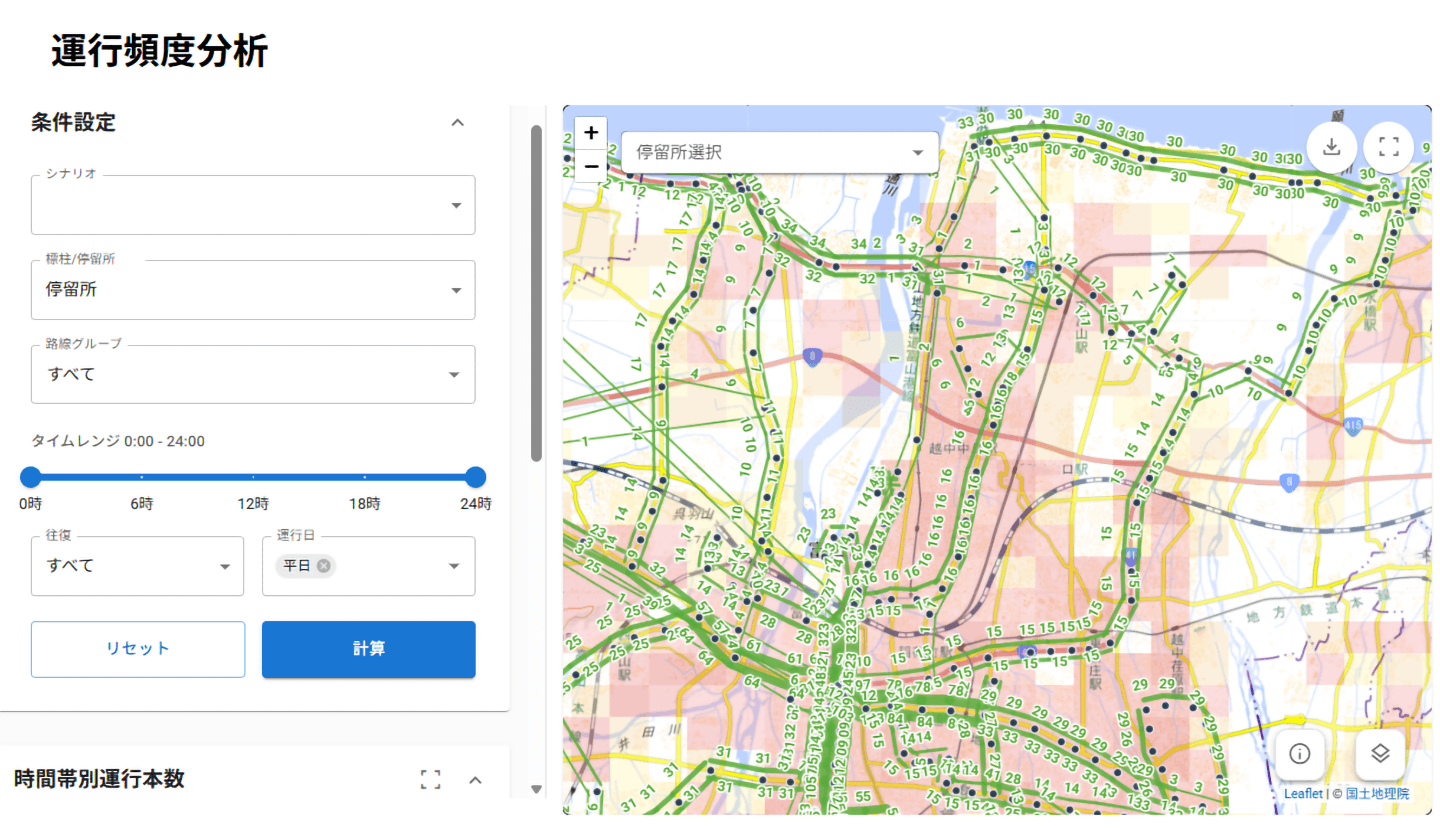The image size is (1440, 829).
Task: Open the 往復 dropdown
Action: pos(137,566)
